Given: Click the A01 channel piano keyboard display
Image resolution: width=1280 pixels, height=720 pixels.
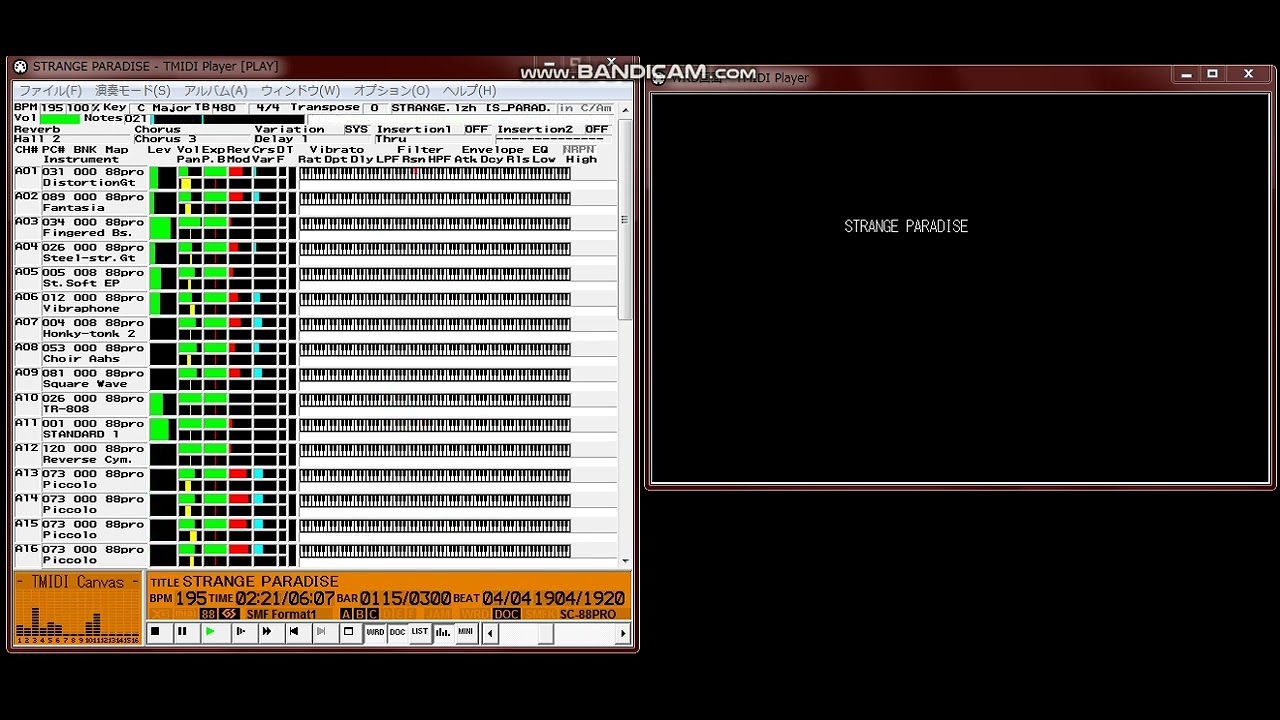Looking at the screenshot, I should coord(434,173).
